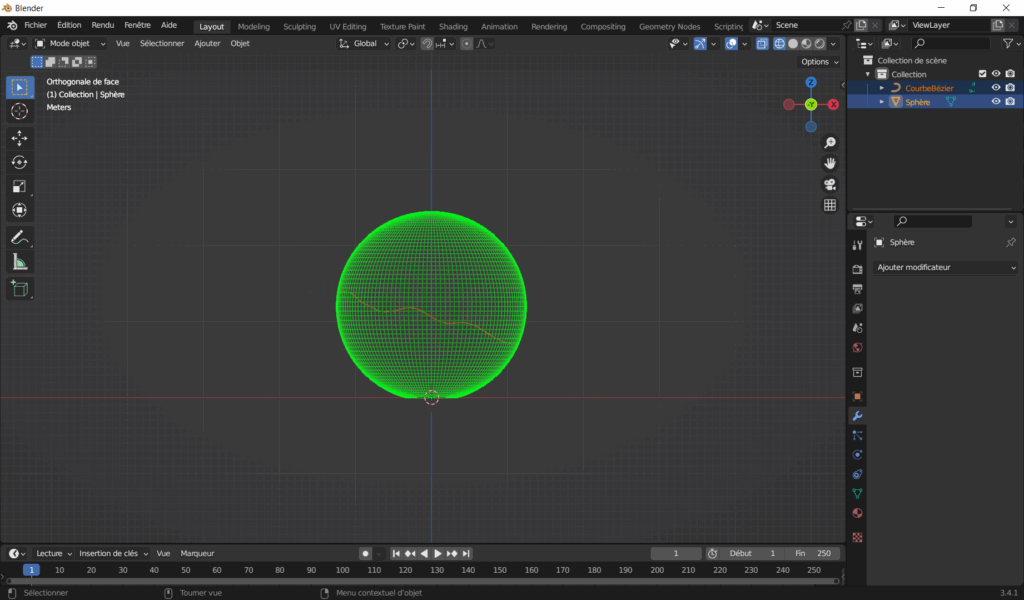The height and width of the screenshot is (600, 1024).
Task: Open the Object Data properties tab
Action: coord(857,494)
